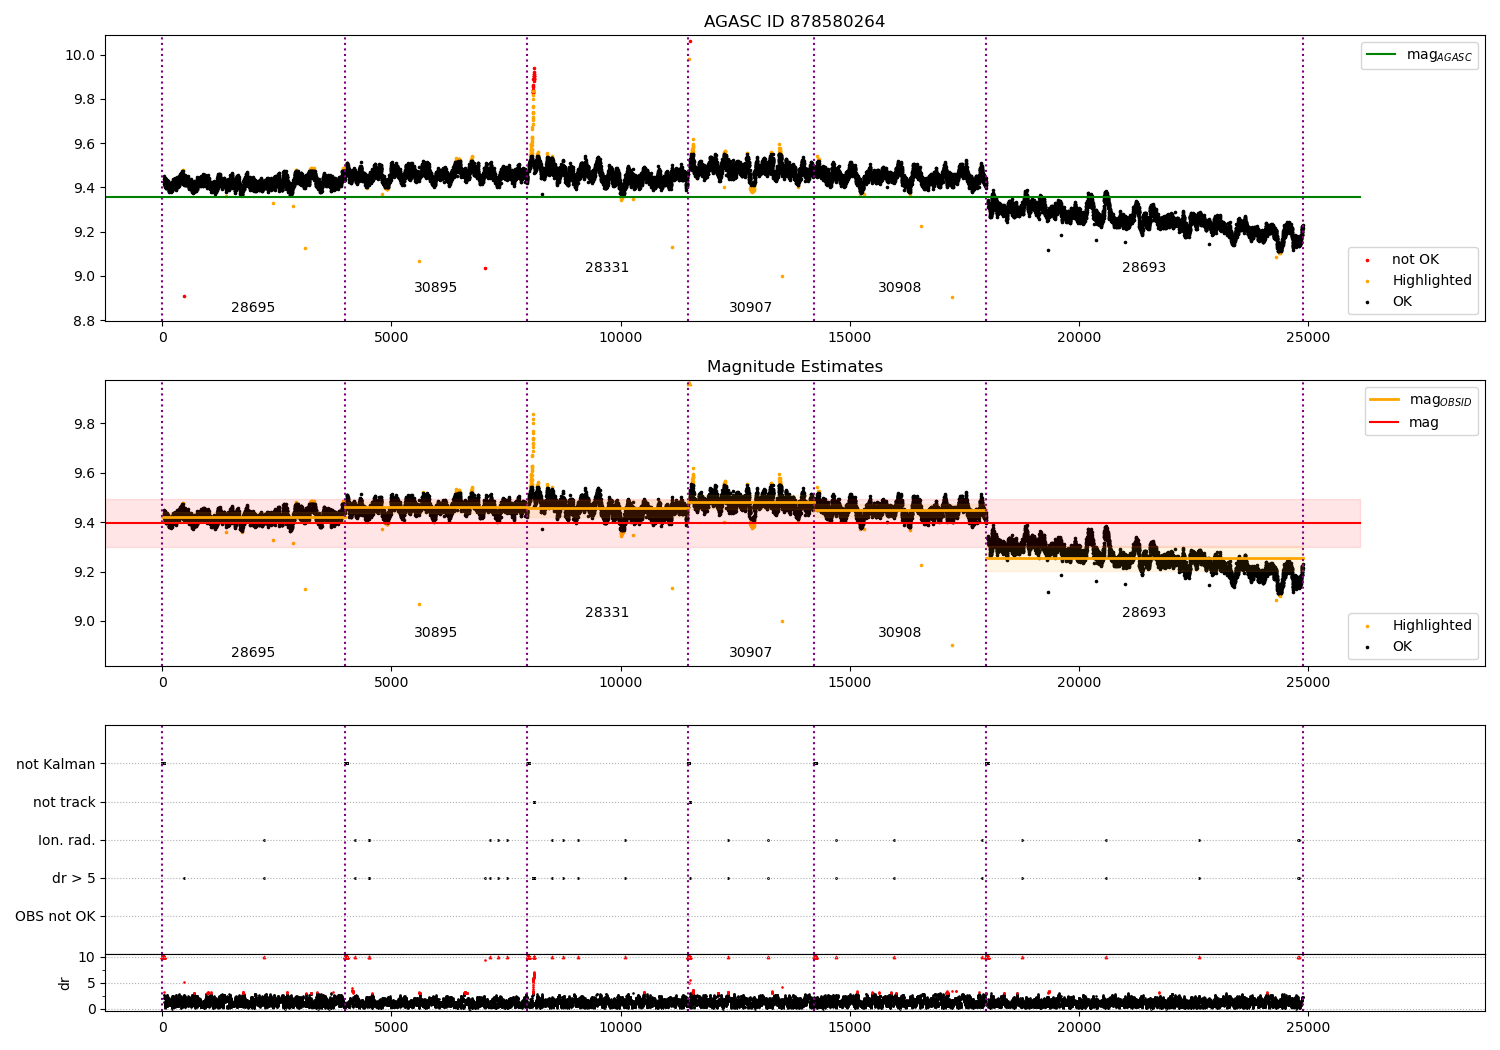1500x1050 pixels.
Task: Click the 'not track' axis label
Action: 64,802
